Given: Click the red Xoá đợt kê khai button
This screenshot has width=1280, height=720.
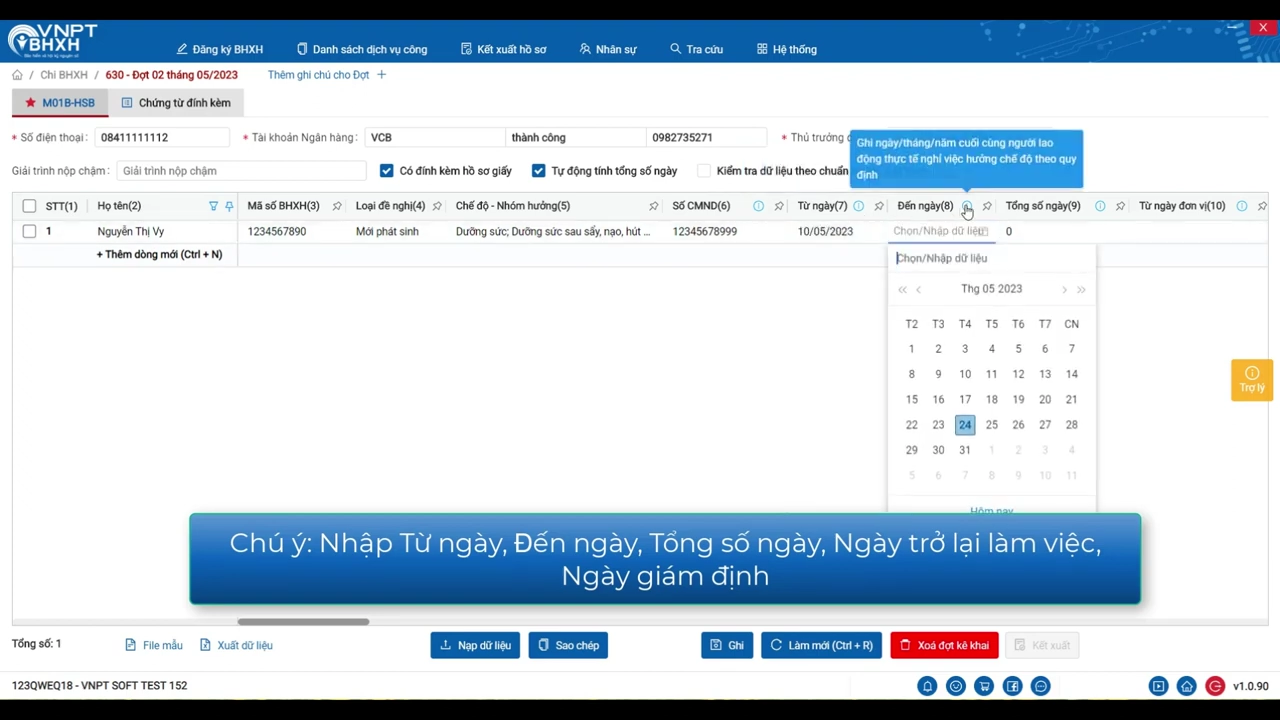Looking at the screenshot, I should (944, 645).
